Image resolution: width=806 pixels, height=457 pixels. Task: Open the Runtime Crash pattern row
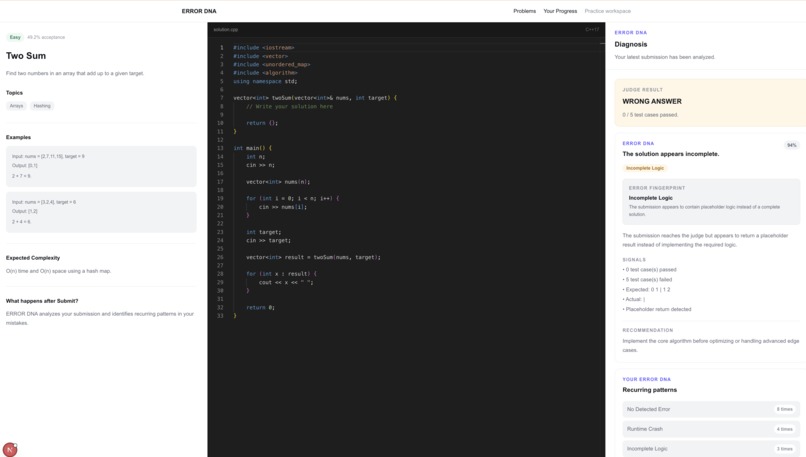click(x=711, y=429)
